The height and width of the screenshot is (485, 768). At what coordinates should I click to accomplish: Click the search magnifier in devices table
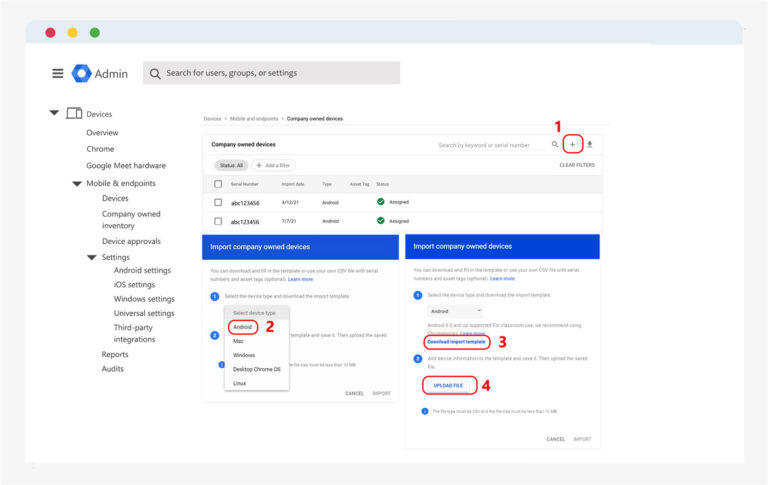[x=556, y=145]
